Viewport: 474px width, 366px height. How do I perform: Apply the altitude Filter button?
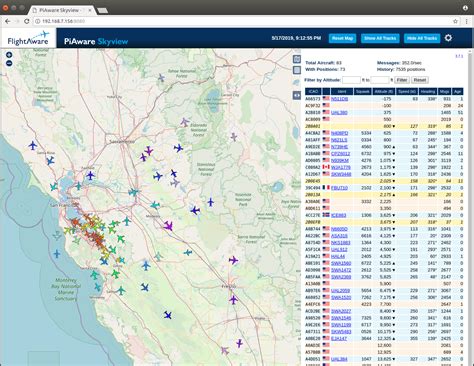click(x=402, y=80)
